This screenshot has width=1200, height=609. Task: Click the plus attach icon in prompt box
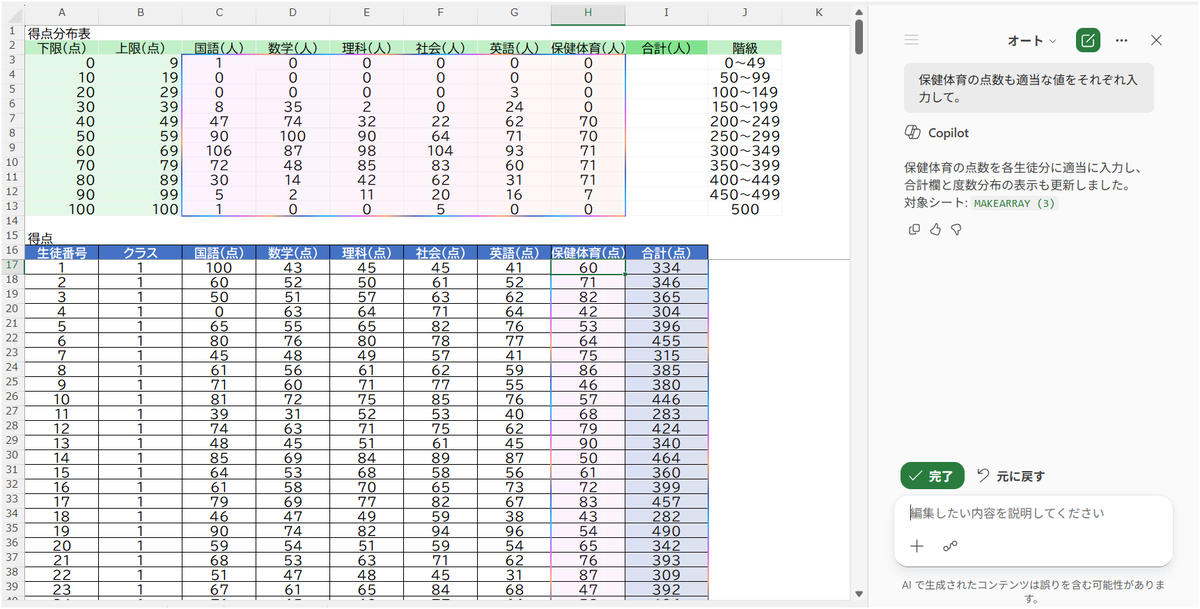(916, 546)
